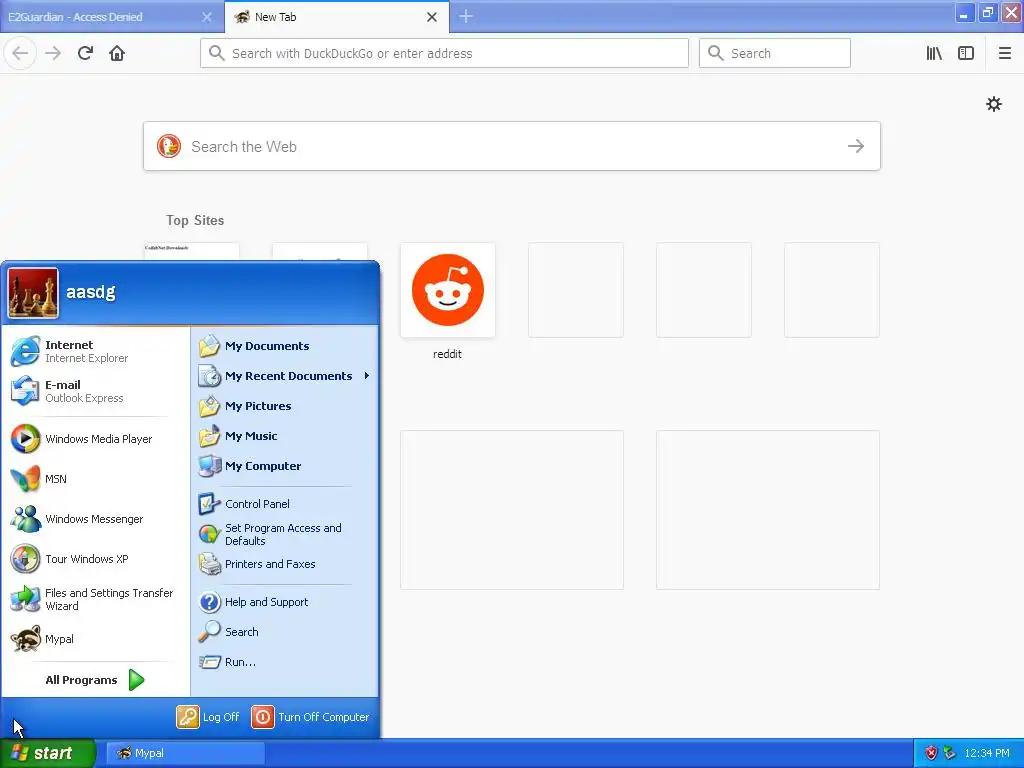The image size is (1024, 768).
Task: Open the Run... dialog
Action: tap(285, 662)
